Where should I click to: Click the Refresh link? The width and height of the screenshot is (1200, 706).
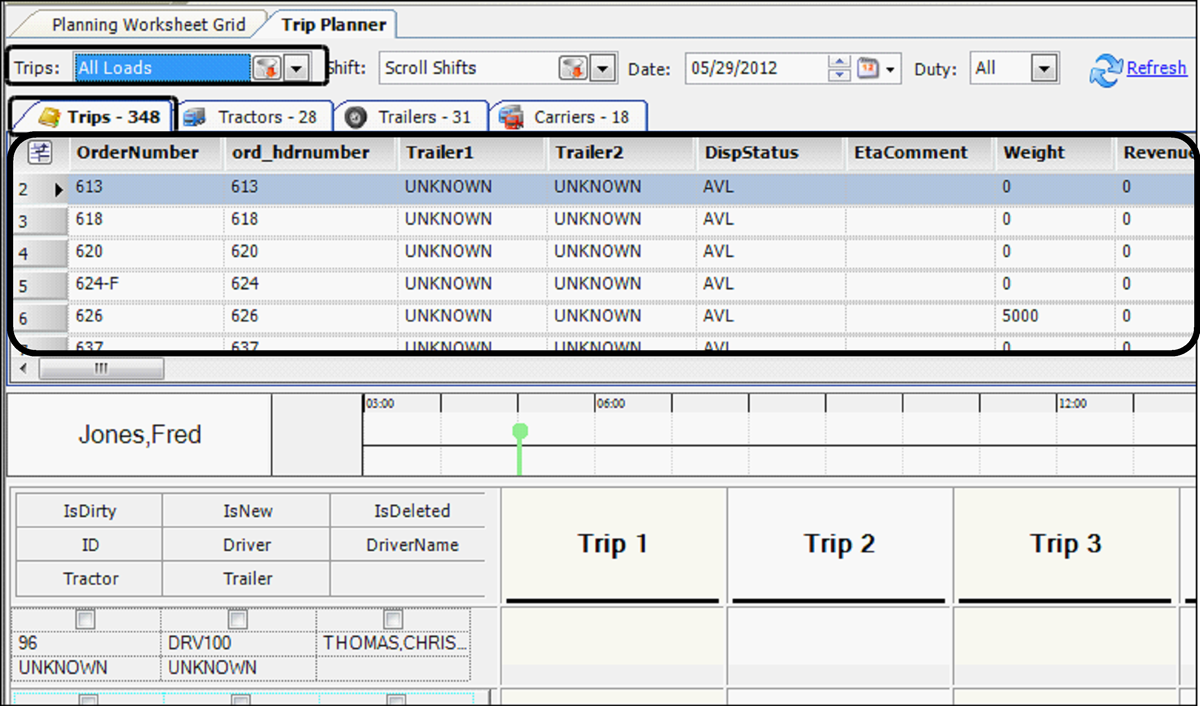point(1157,68)
